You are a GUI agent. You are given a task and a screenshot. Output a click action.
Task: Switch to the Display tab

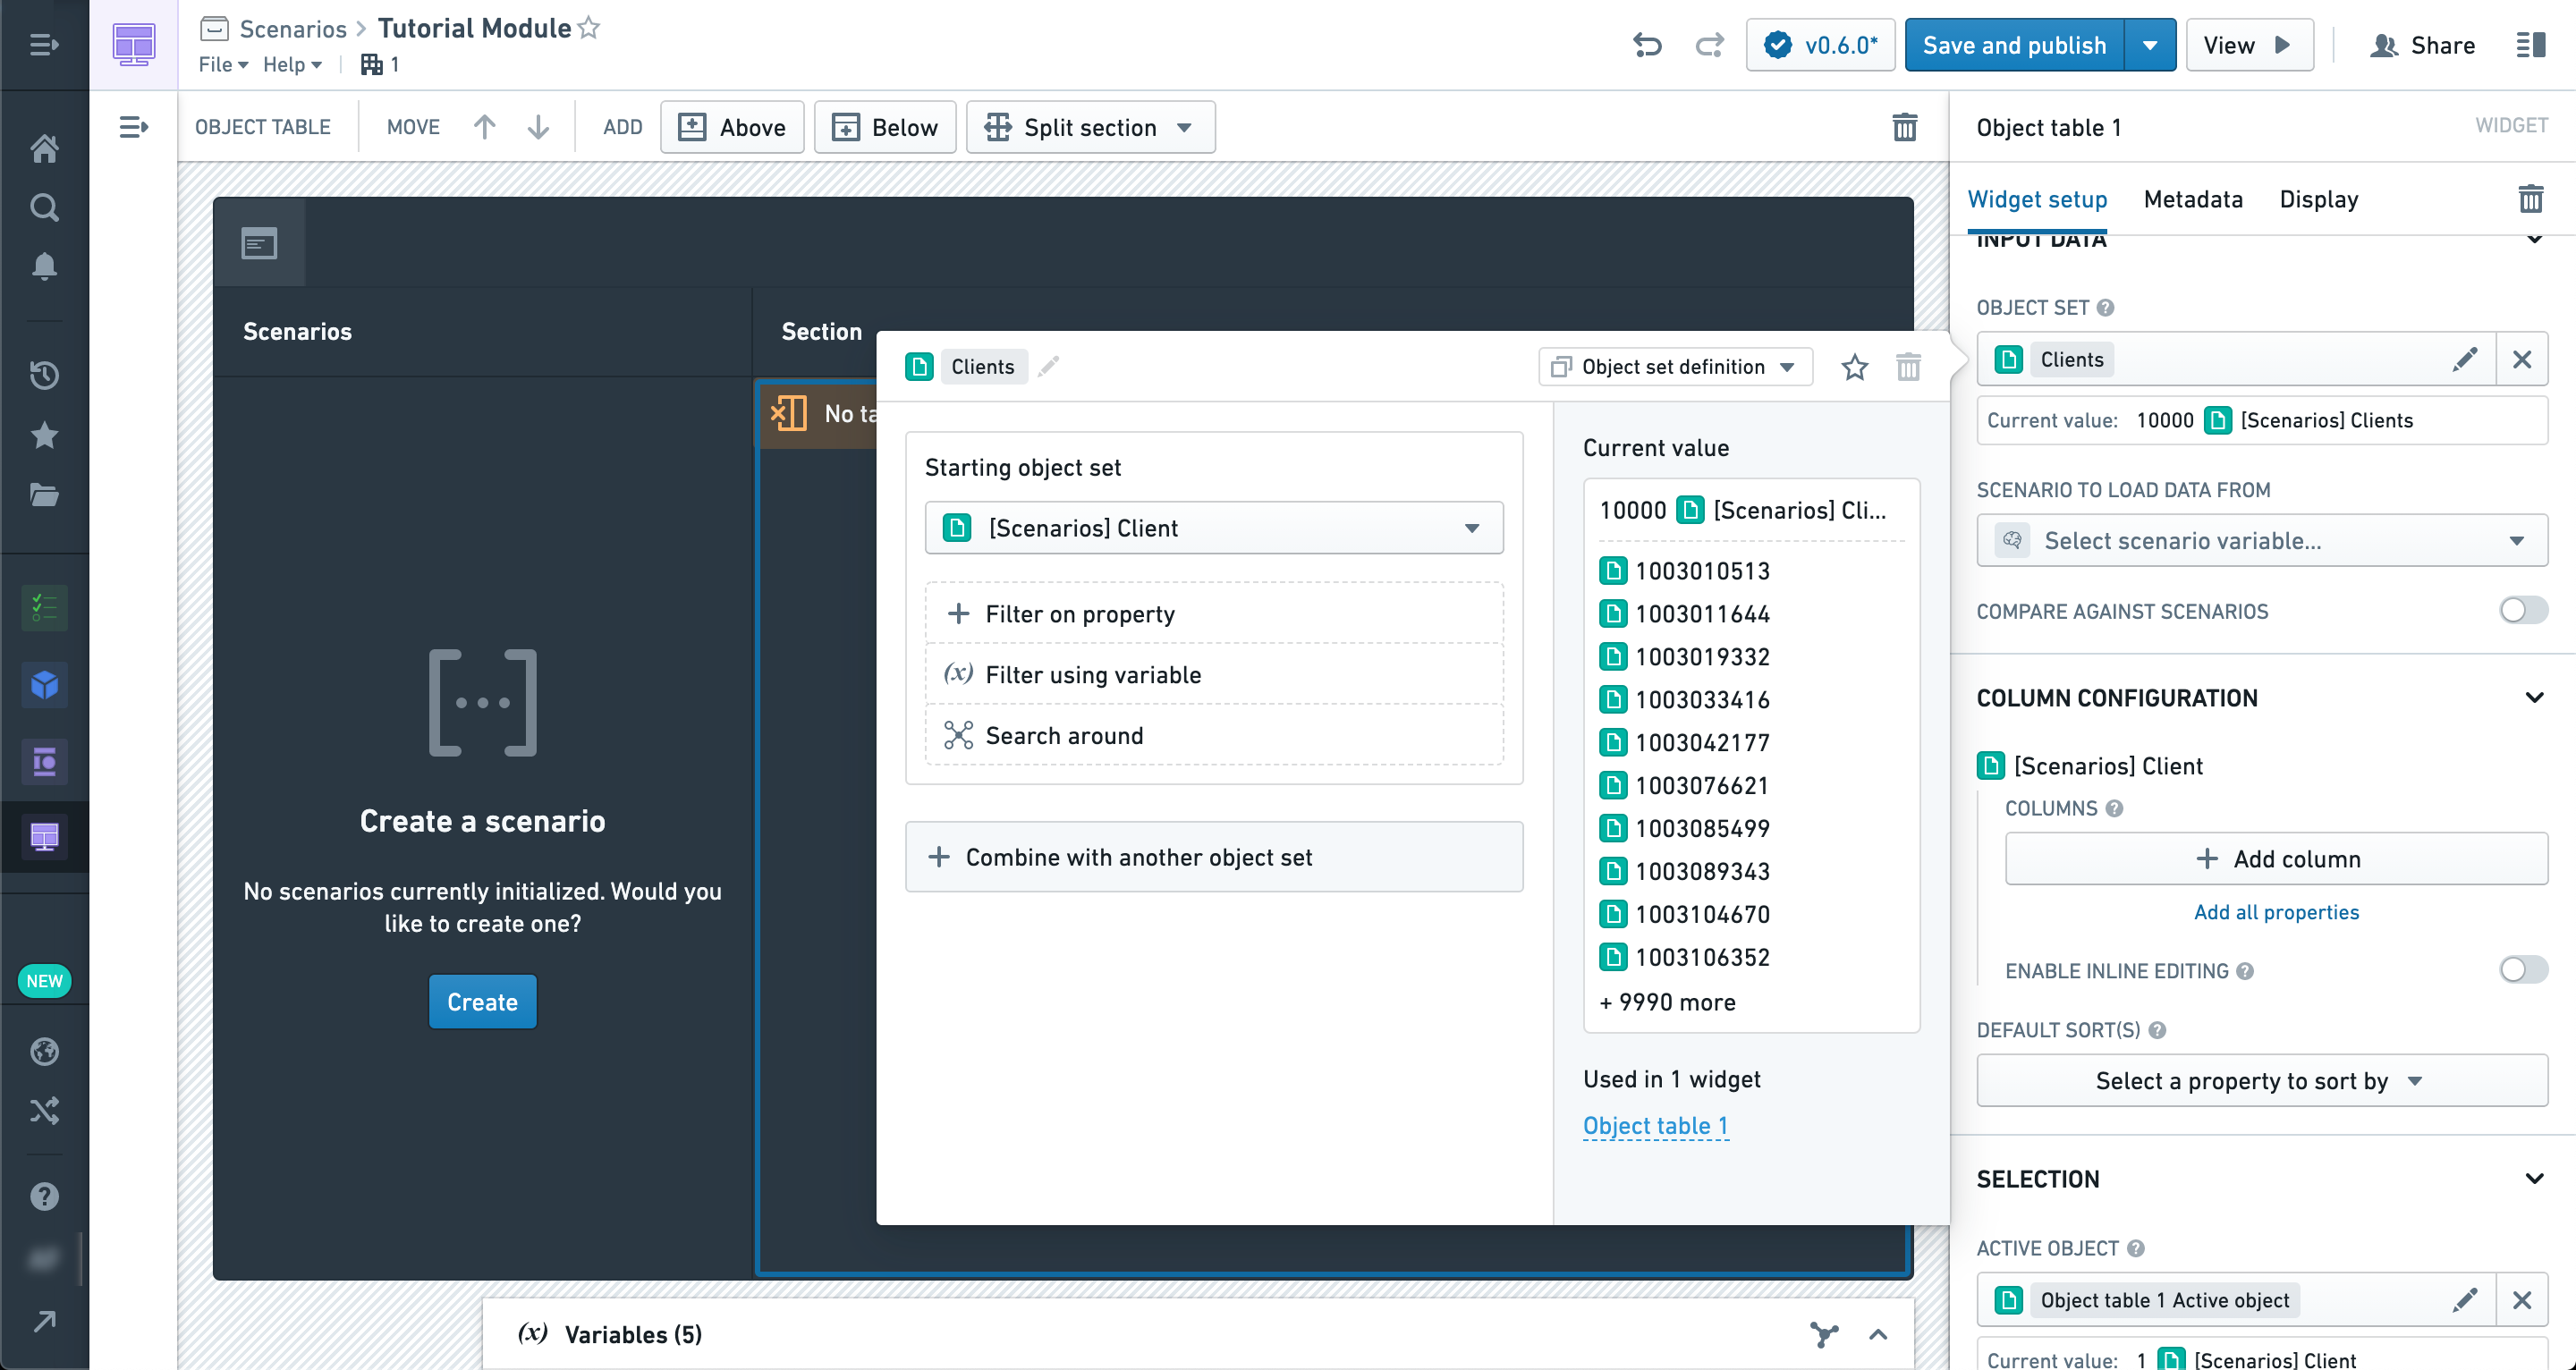click(x=2318, y=199)
